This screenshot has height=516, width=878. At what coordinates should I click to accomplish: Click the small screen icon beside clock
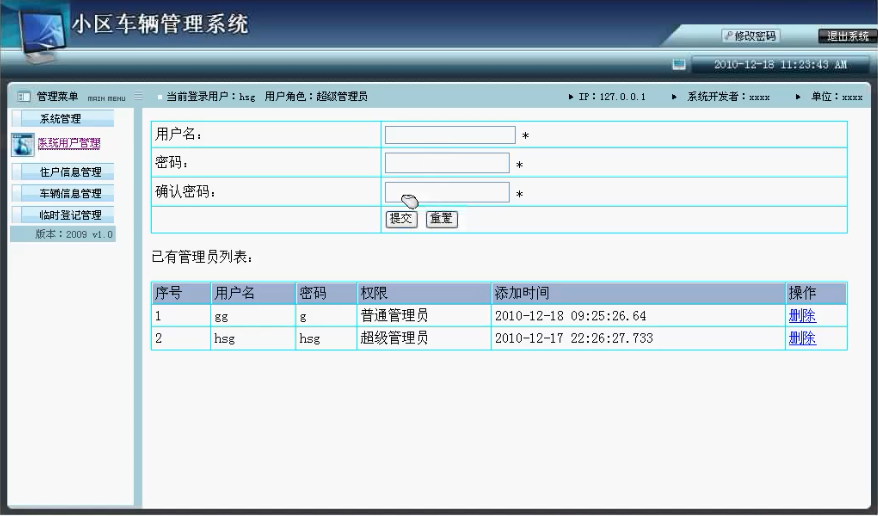[x=679, y=64]
